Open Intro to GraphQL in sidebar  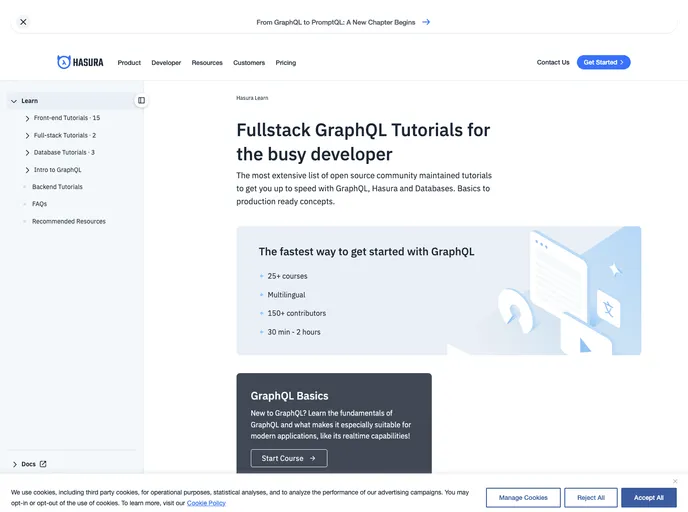point(57,170)
